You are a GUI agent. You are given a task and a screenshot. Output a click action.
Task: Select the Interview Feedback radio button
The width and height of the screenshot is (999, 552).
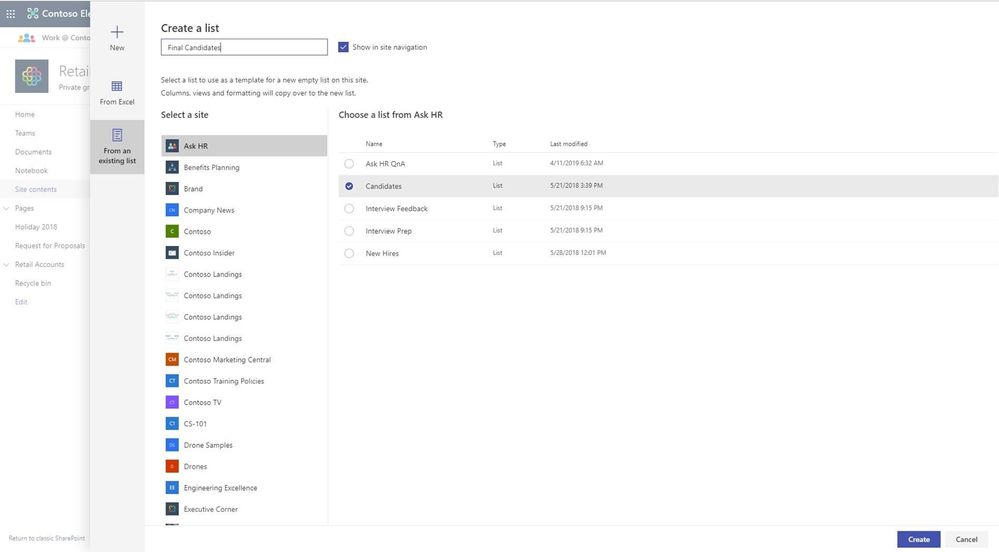[349, 208]
